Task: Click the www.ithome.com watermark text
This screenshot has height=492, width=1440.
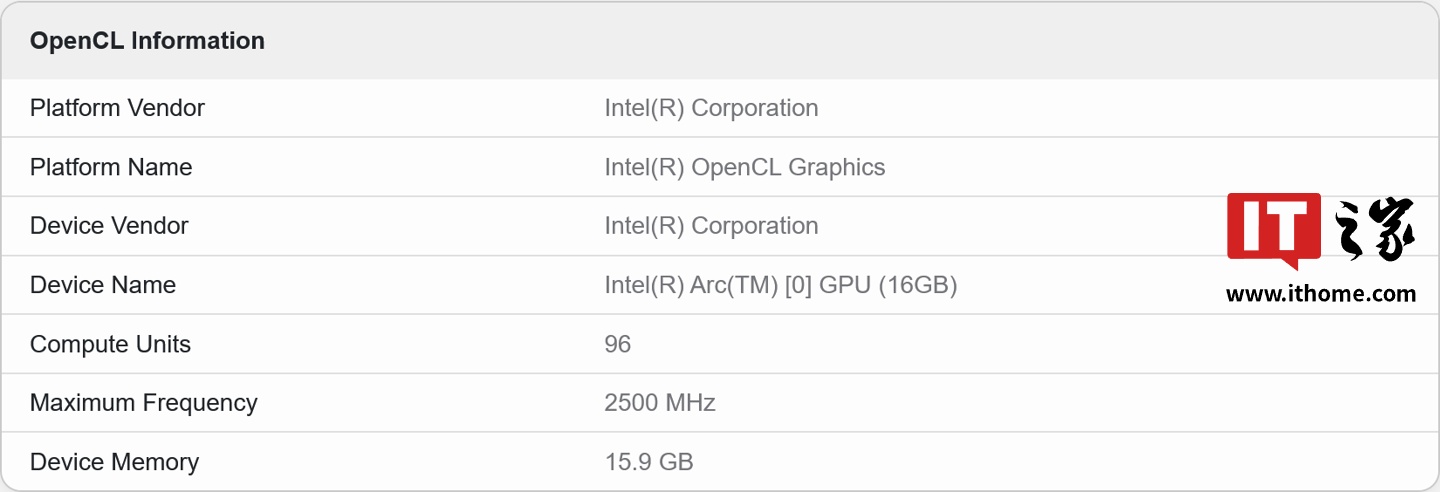Action: 1320,294
